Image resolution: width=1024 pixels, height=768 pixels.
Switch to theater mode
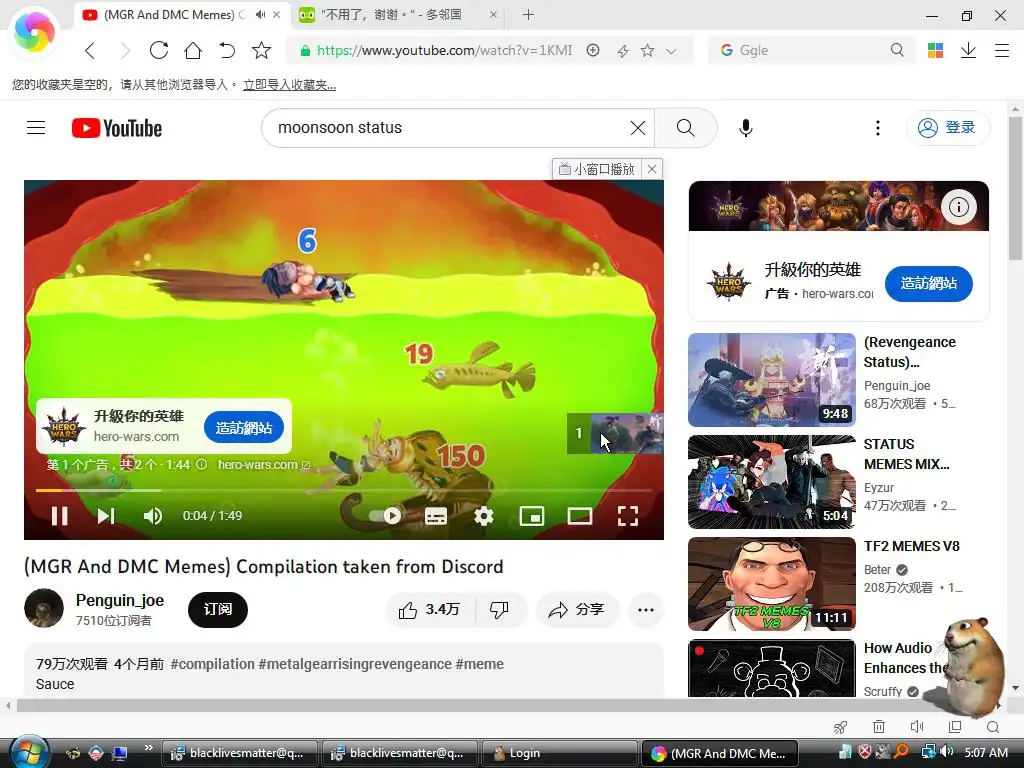click(579, 516)
